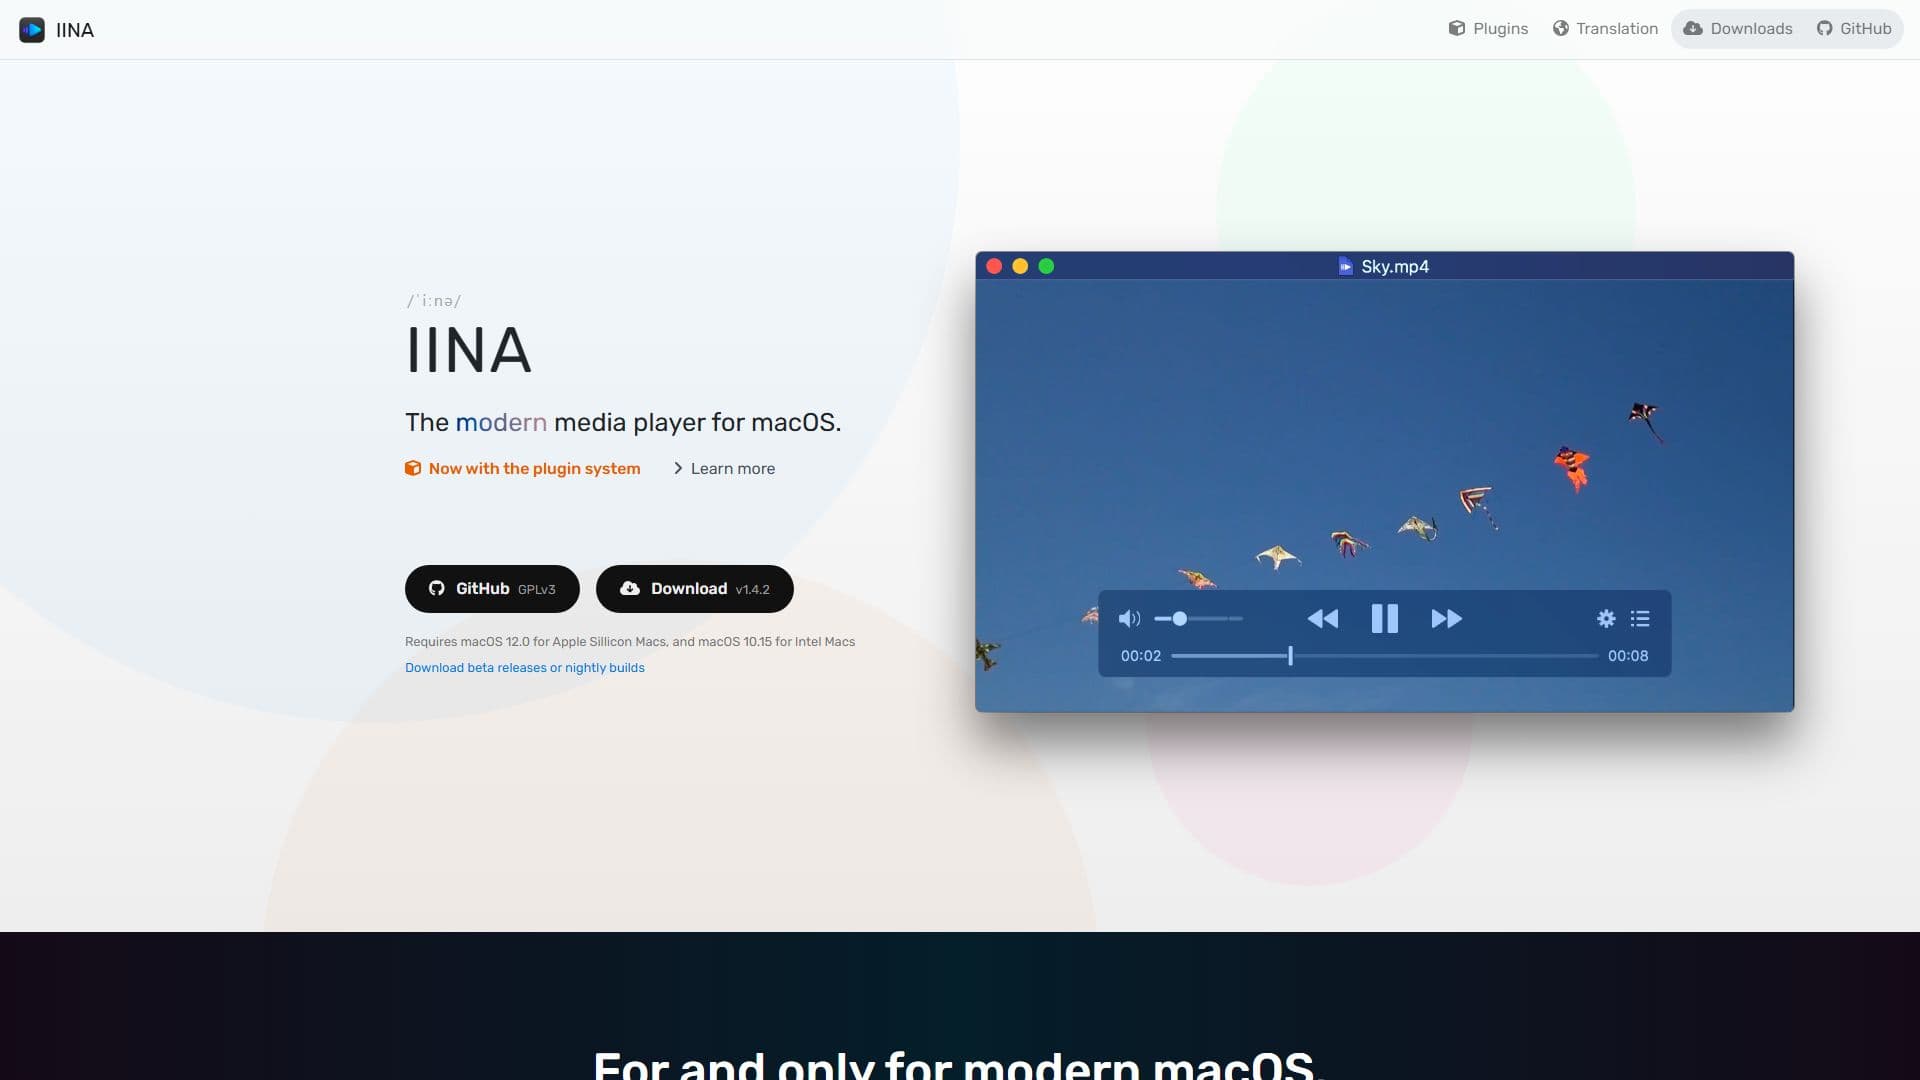Click the GitHub icon in header
Image resolution: width=1920 pixels, height=1080 pixels.
point(1825,28)
